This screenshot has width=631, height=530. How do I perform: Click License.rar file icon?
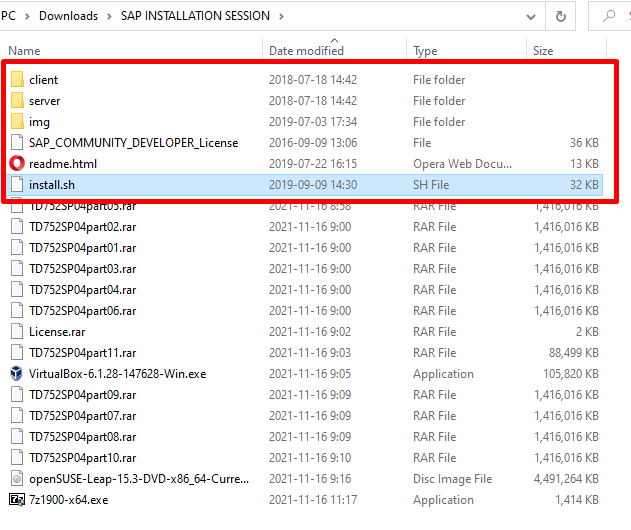tap(17, 331)
